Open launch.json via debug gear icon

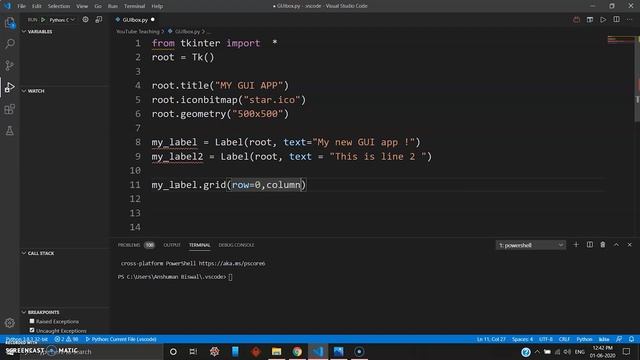click(x=85, y=20)
